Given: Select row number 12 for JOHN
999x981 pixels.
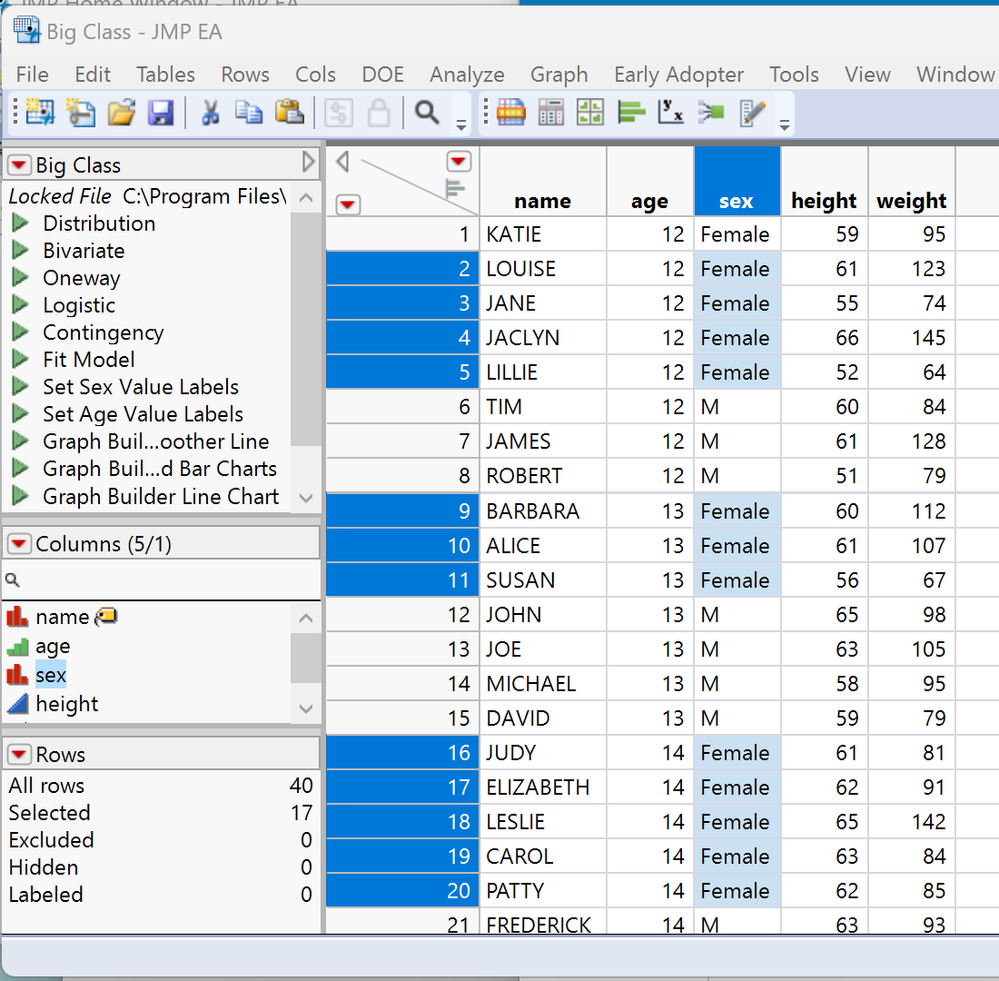Looking at the screenshot, I should (x=402, y=614).
